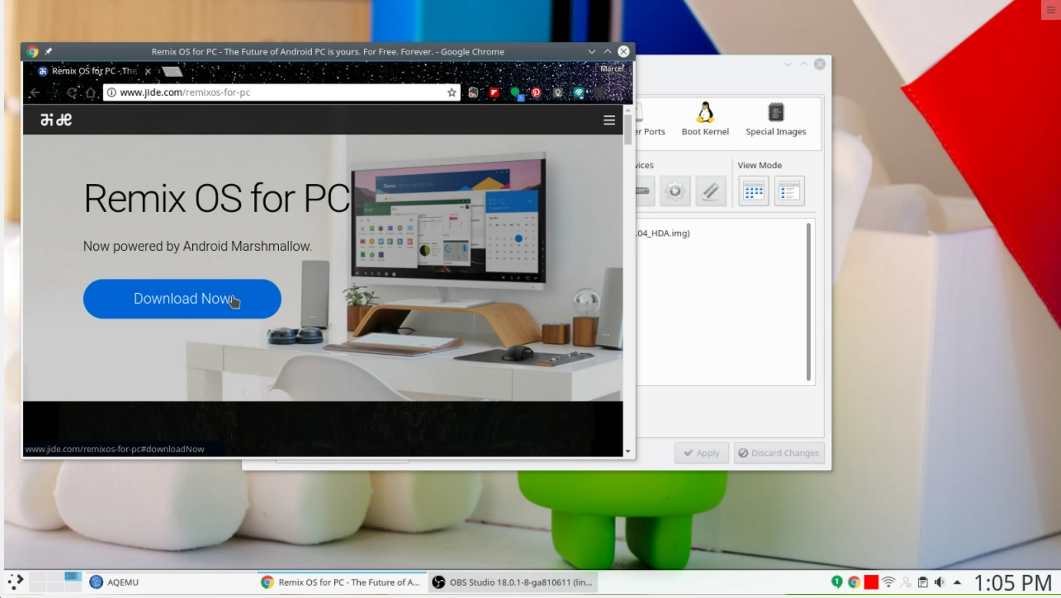Click the Download Now button
The height and width of the screenshot is (598, 1061).
182,299
